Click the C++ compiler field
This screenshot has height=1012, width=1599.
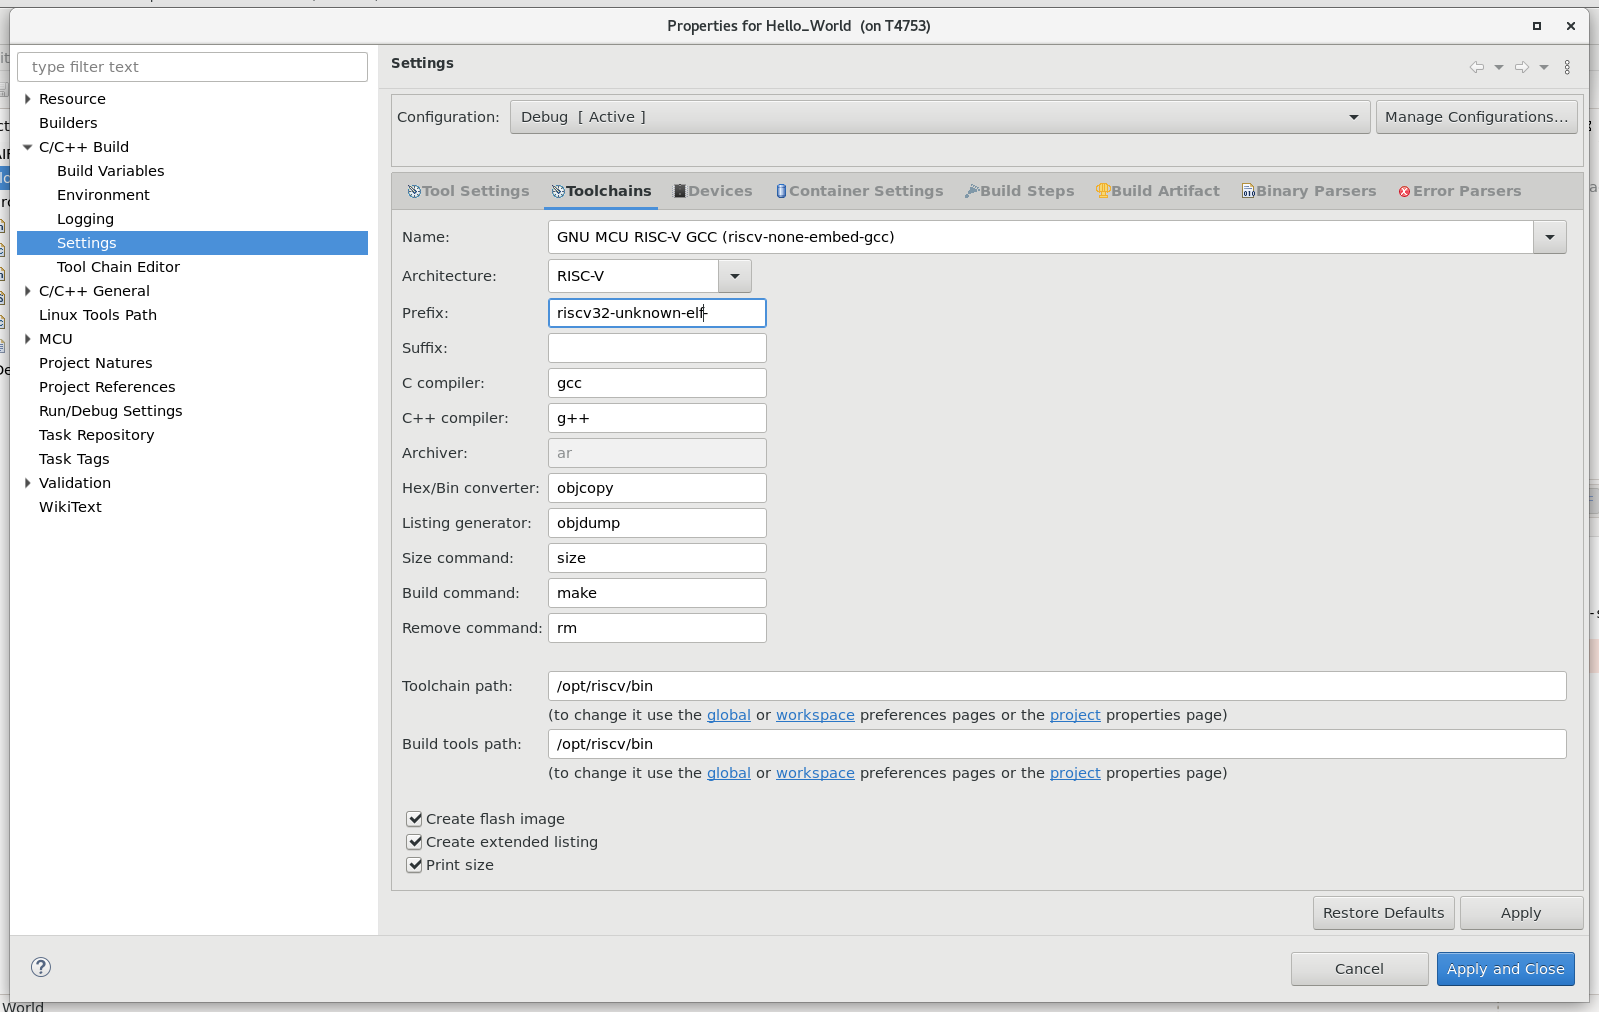(x=657, y=418)
